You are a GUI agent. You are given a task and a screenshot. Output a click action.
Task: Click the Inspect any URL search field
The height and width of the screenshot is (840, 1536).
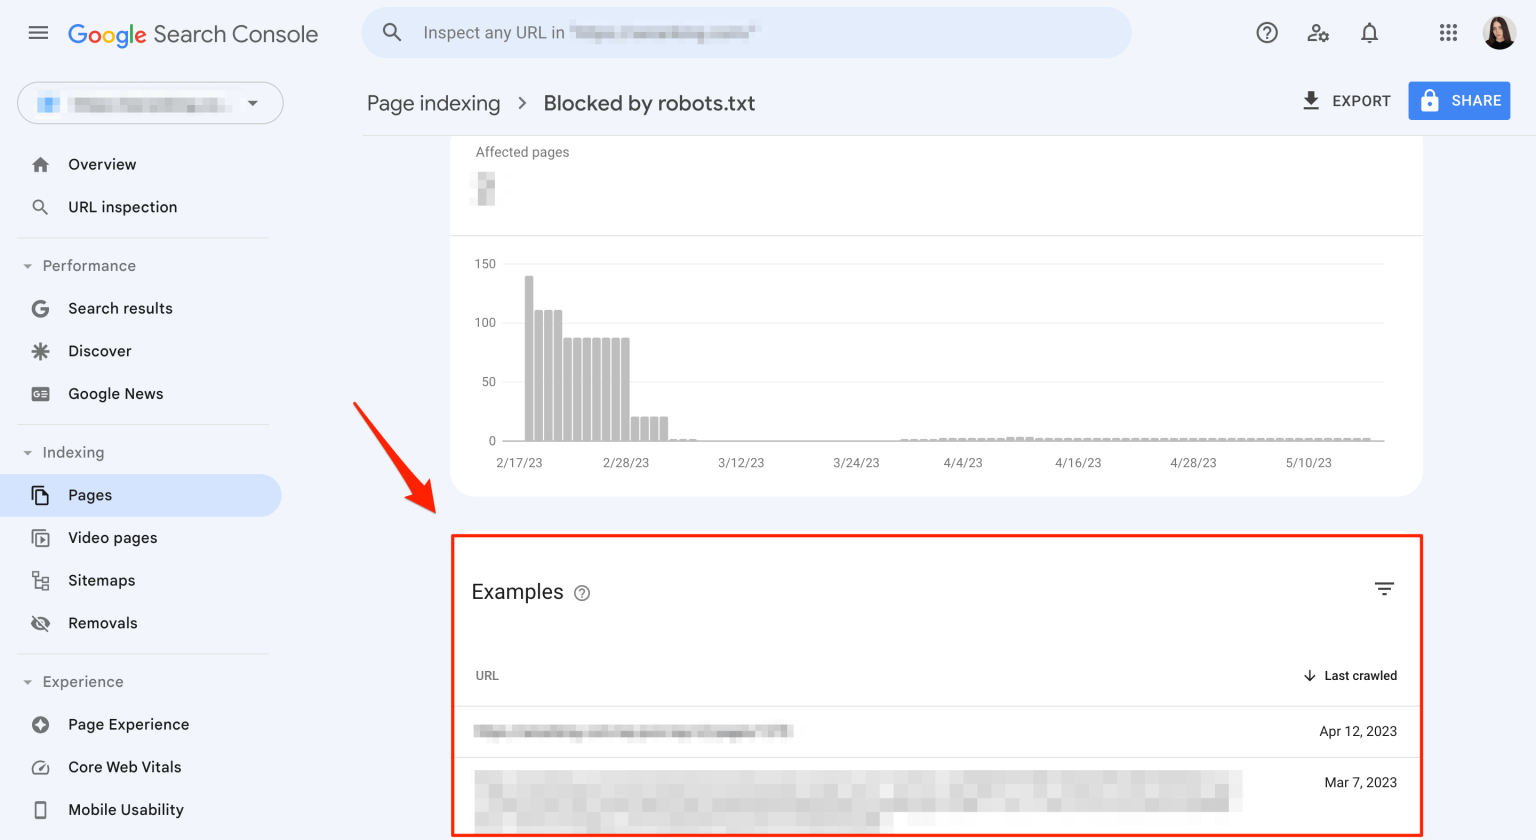coord(745,32)
